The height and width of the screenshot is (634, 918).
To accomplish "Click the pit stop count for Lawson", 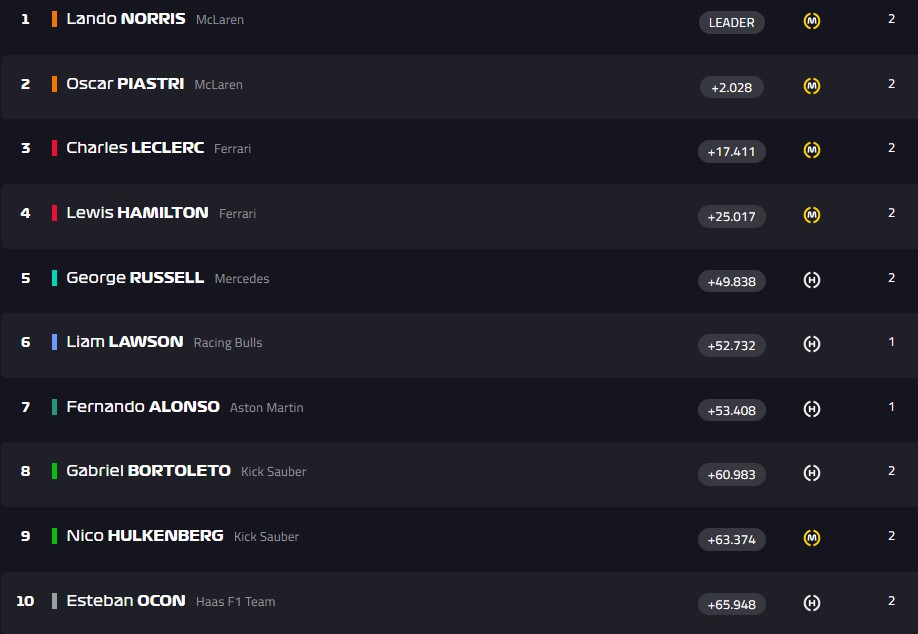I will pyautogui.click(x=891, y=342).
